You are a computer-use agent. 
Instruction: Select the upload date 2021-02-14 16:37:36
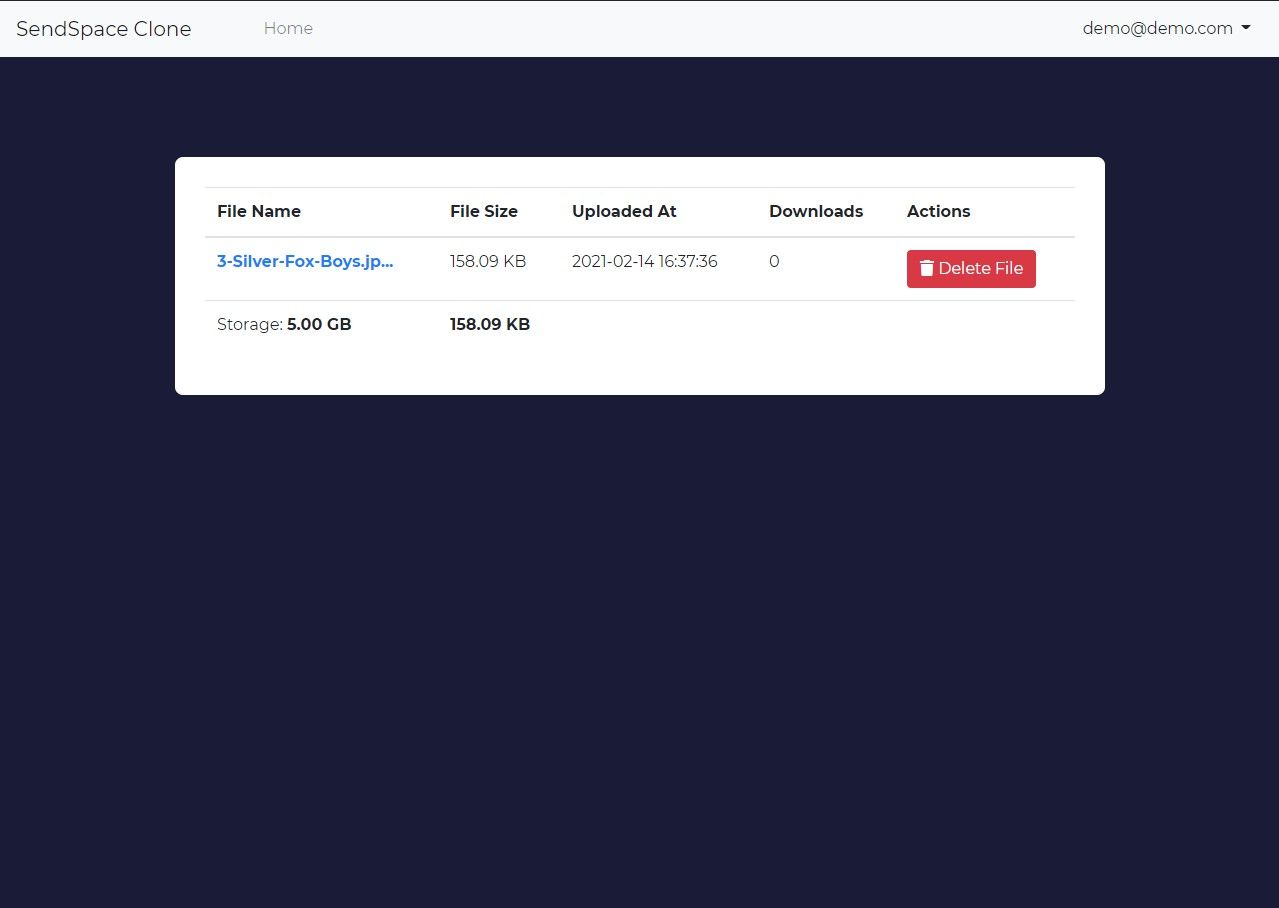pyautogui.click(x=645, y=261)
